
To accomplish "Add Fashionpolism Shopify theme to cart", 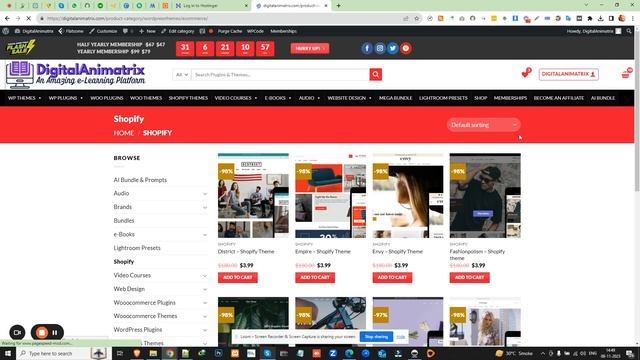I will click(x=469, y=277).
